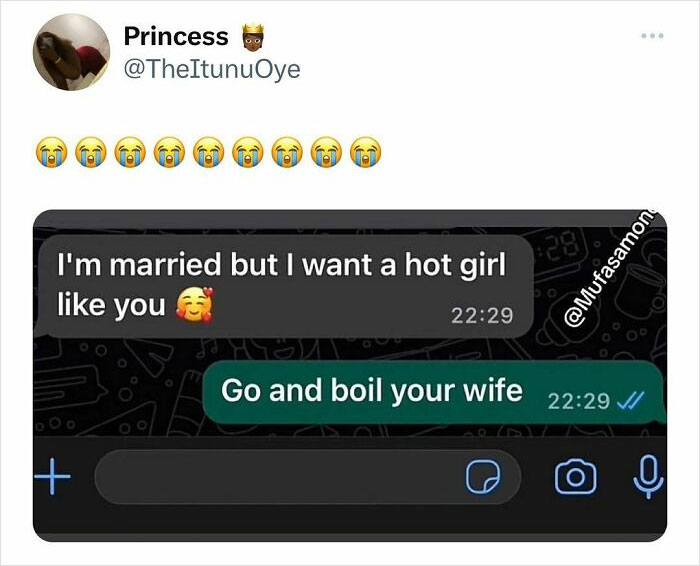The image size is (700, 566).
Task: Tap the plus attachment icon in chat
Action: pos(52,476)
